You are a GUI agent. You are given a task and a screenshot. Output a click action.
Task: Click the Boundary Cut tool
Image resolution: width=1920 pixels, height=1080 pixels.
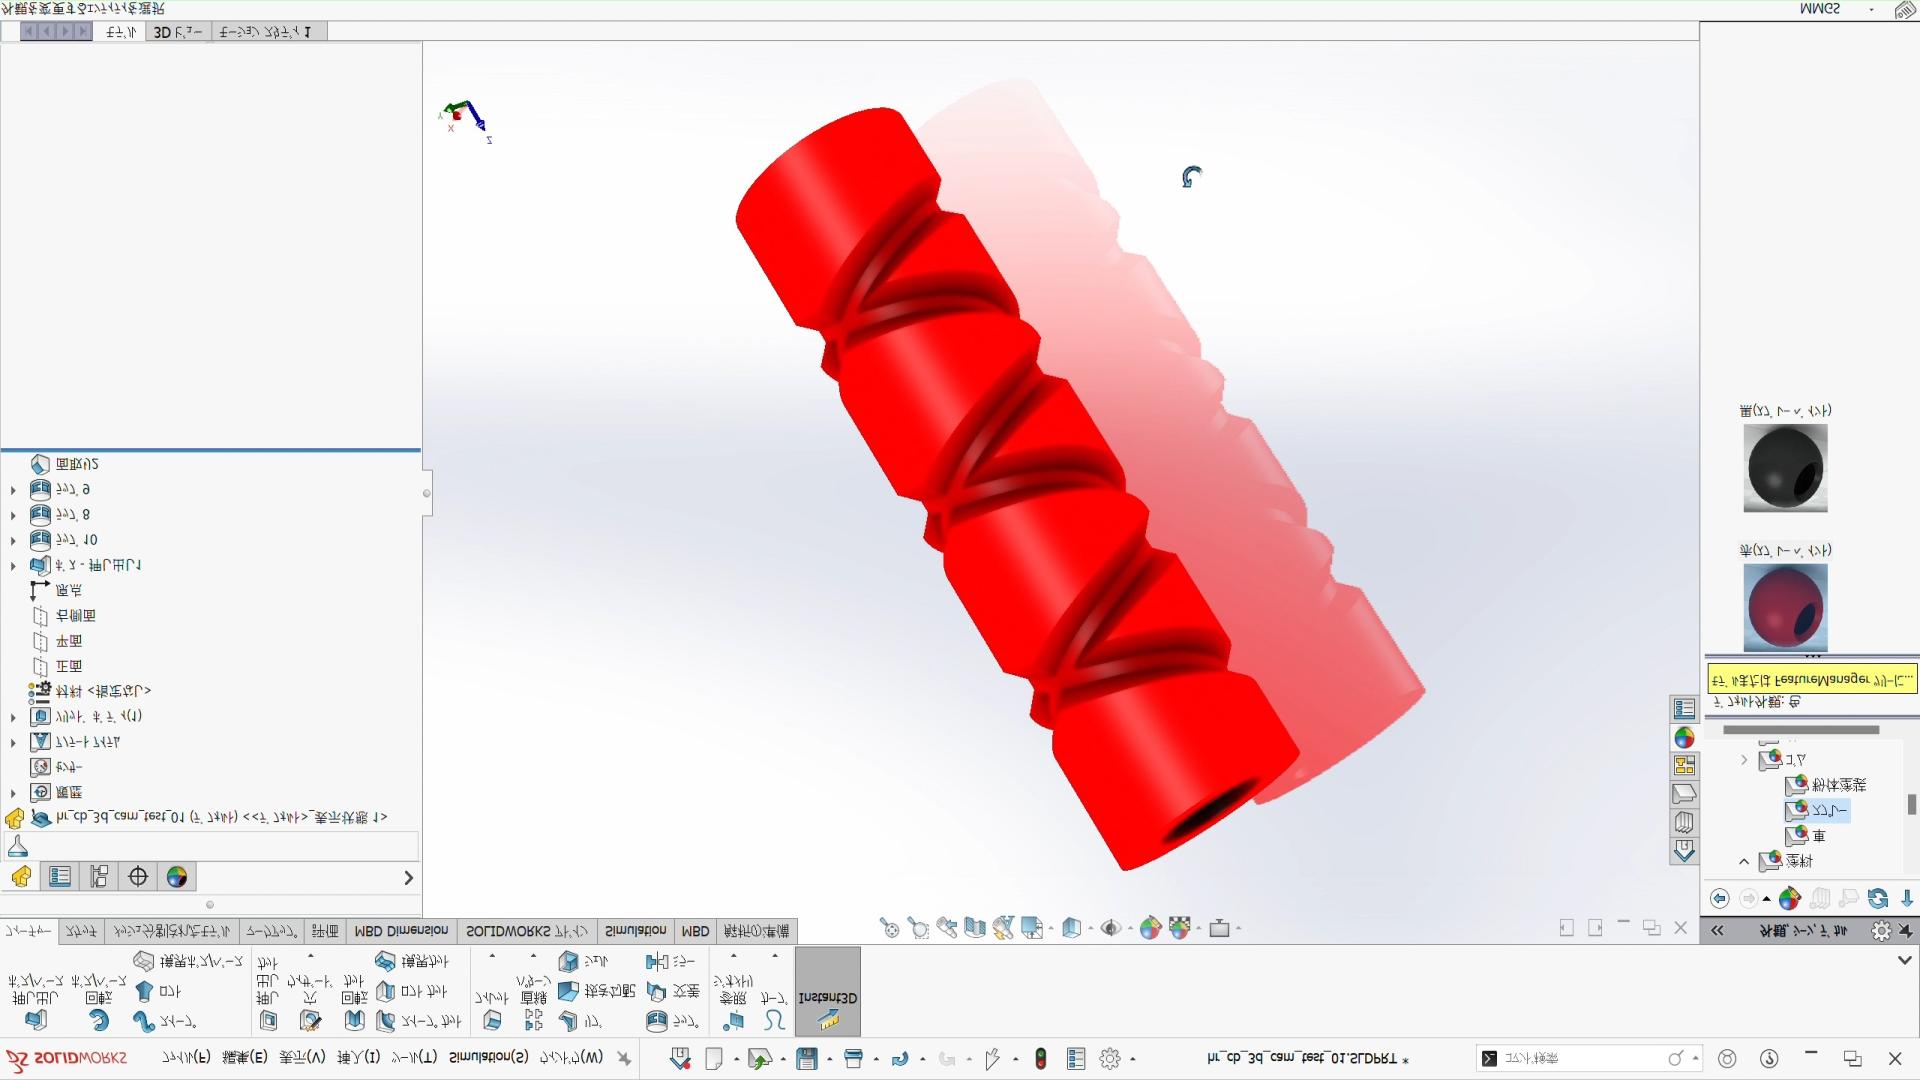pyautogui.click(x=412, y=961)
